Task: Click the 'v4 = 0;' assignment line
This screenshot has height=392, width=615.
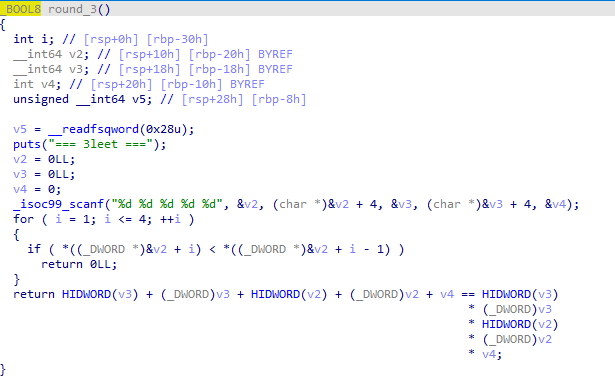Action: point(37,189)
